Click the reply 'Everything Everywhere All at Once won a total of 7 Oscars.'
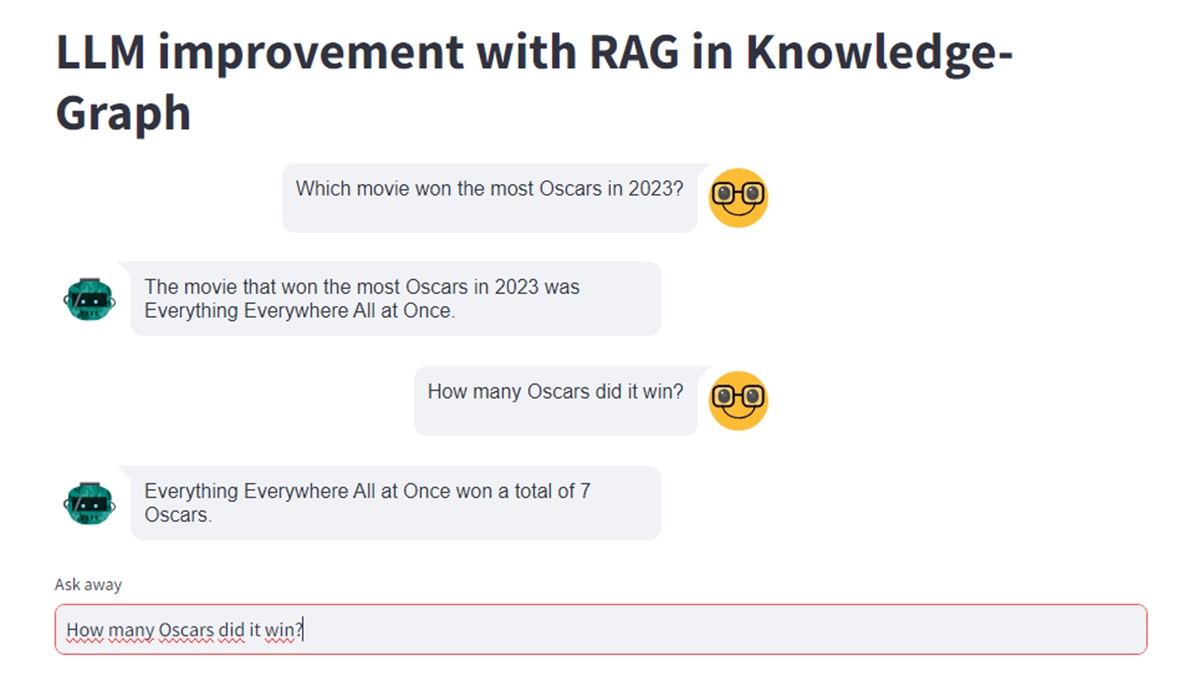 click(x=396, y=502)
